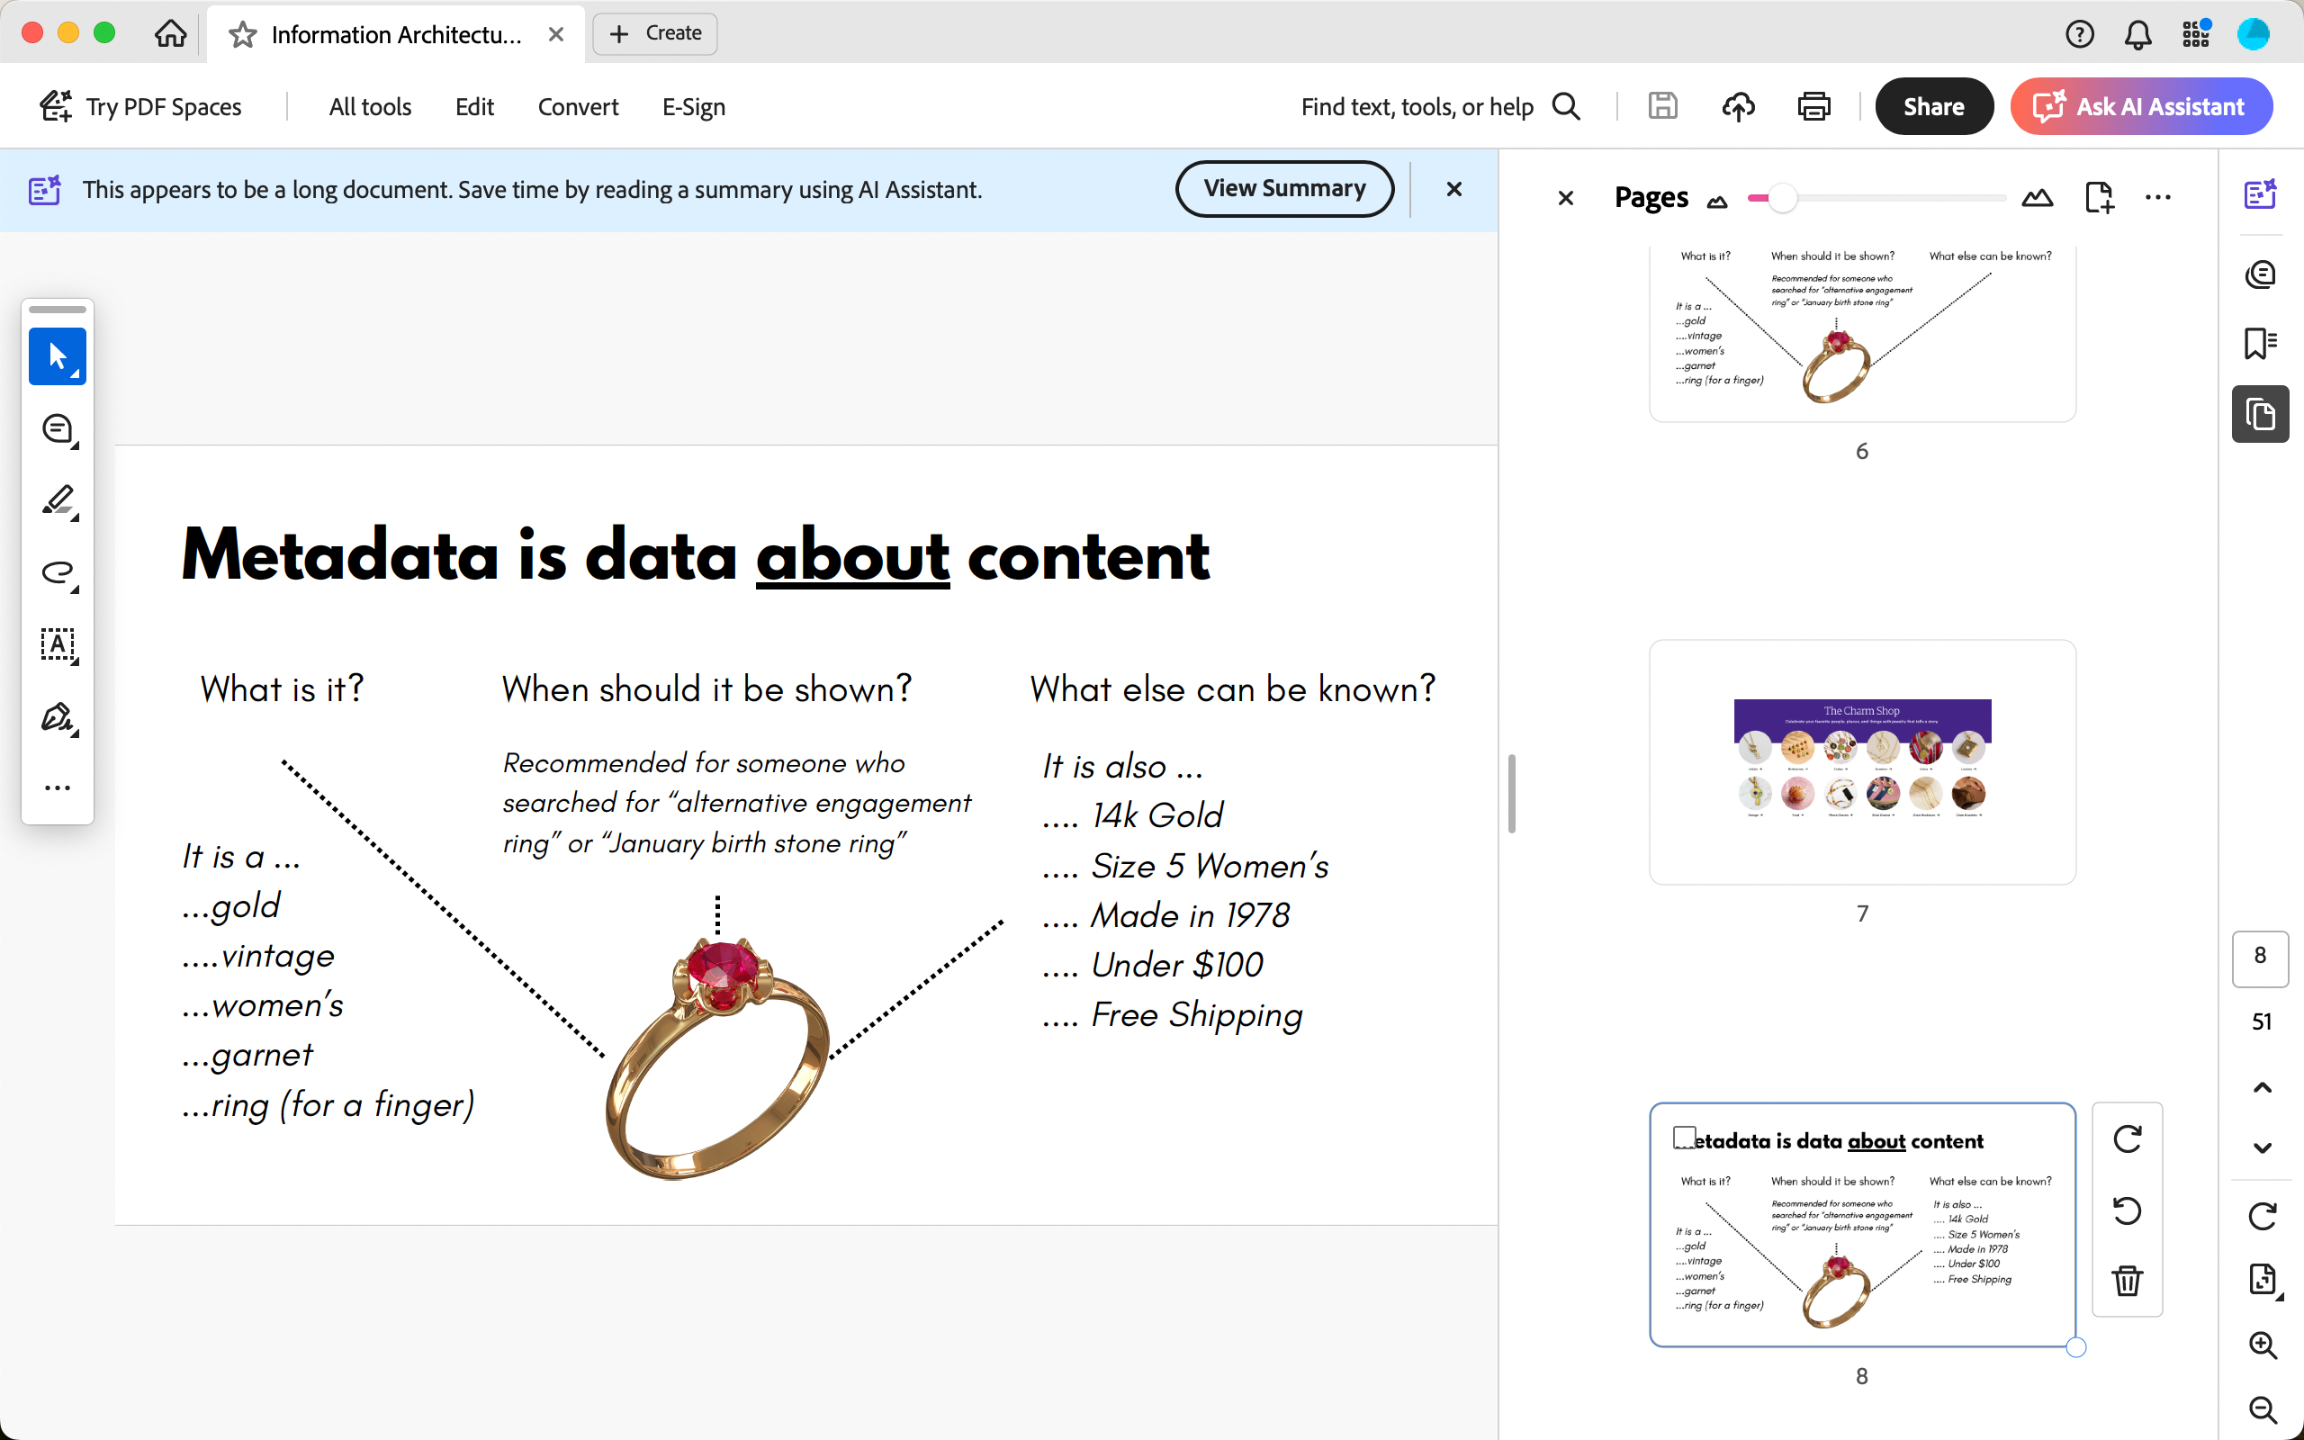Viewport: 2304px width, 1440px height.
Task: Star the Information Architecture document tab
Action: tap(242, 35)
